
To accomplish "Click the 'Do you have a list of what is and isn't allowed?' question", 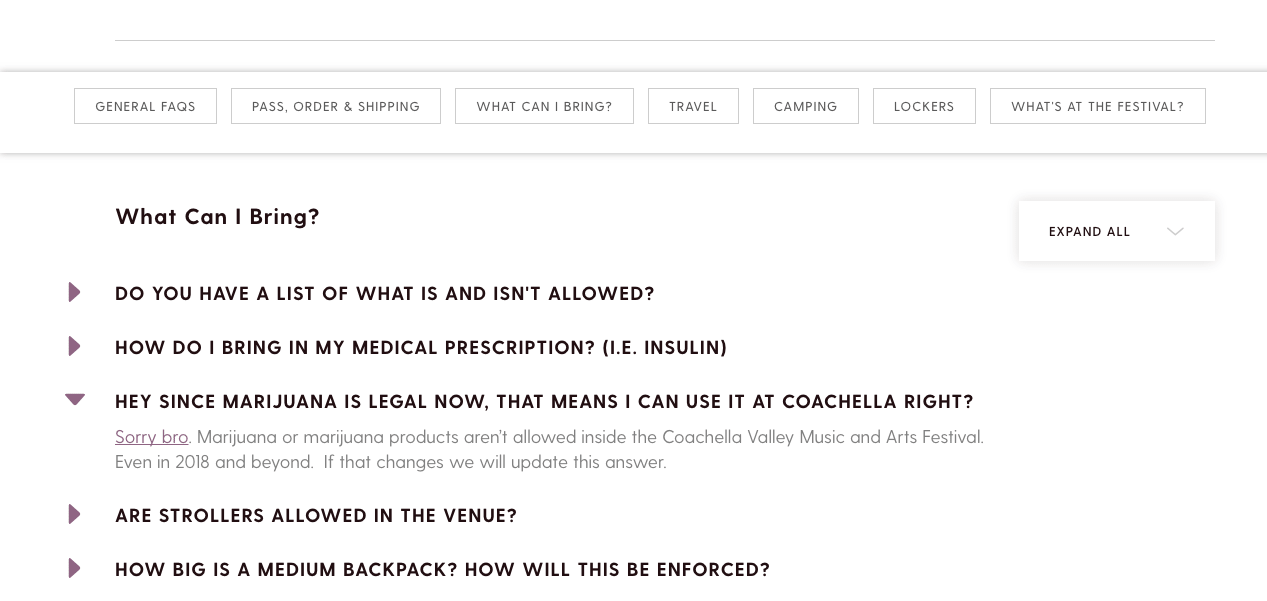I will 385,293.
